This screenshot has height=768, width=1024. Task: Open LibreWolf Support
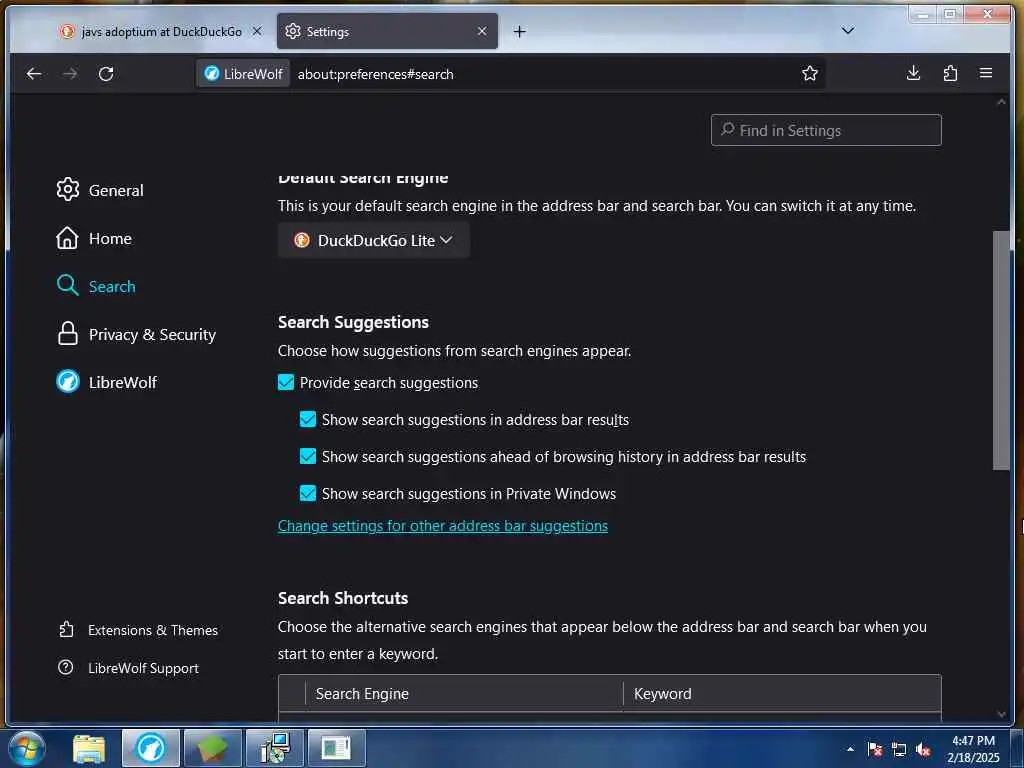point(128,668)
